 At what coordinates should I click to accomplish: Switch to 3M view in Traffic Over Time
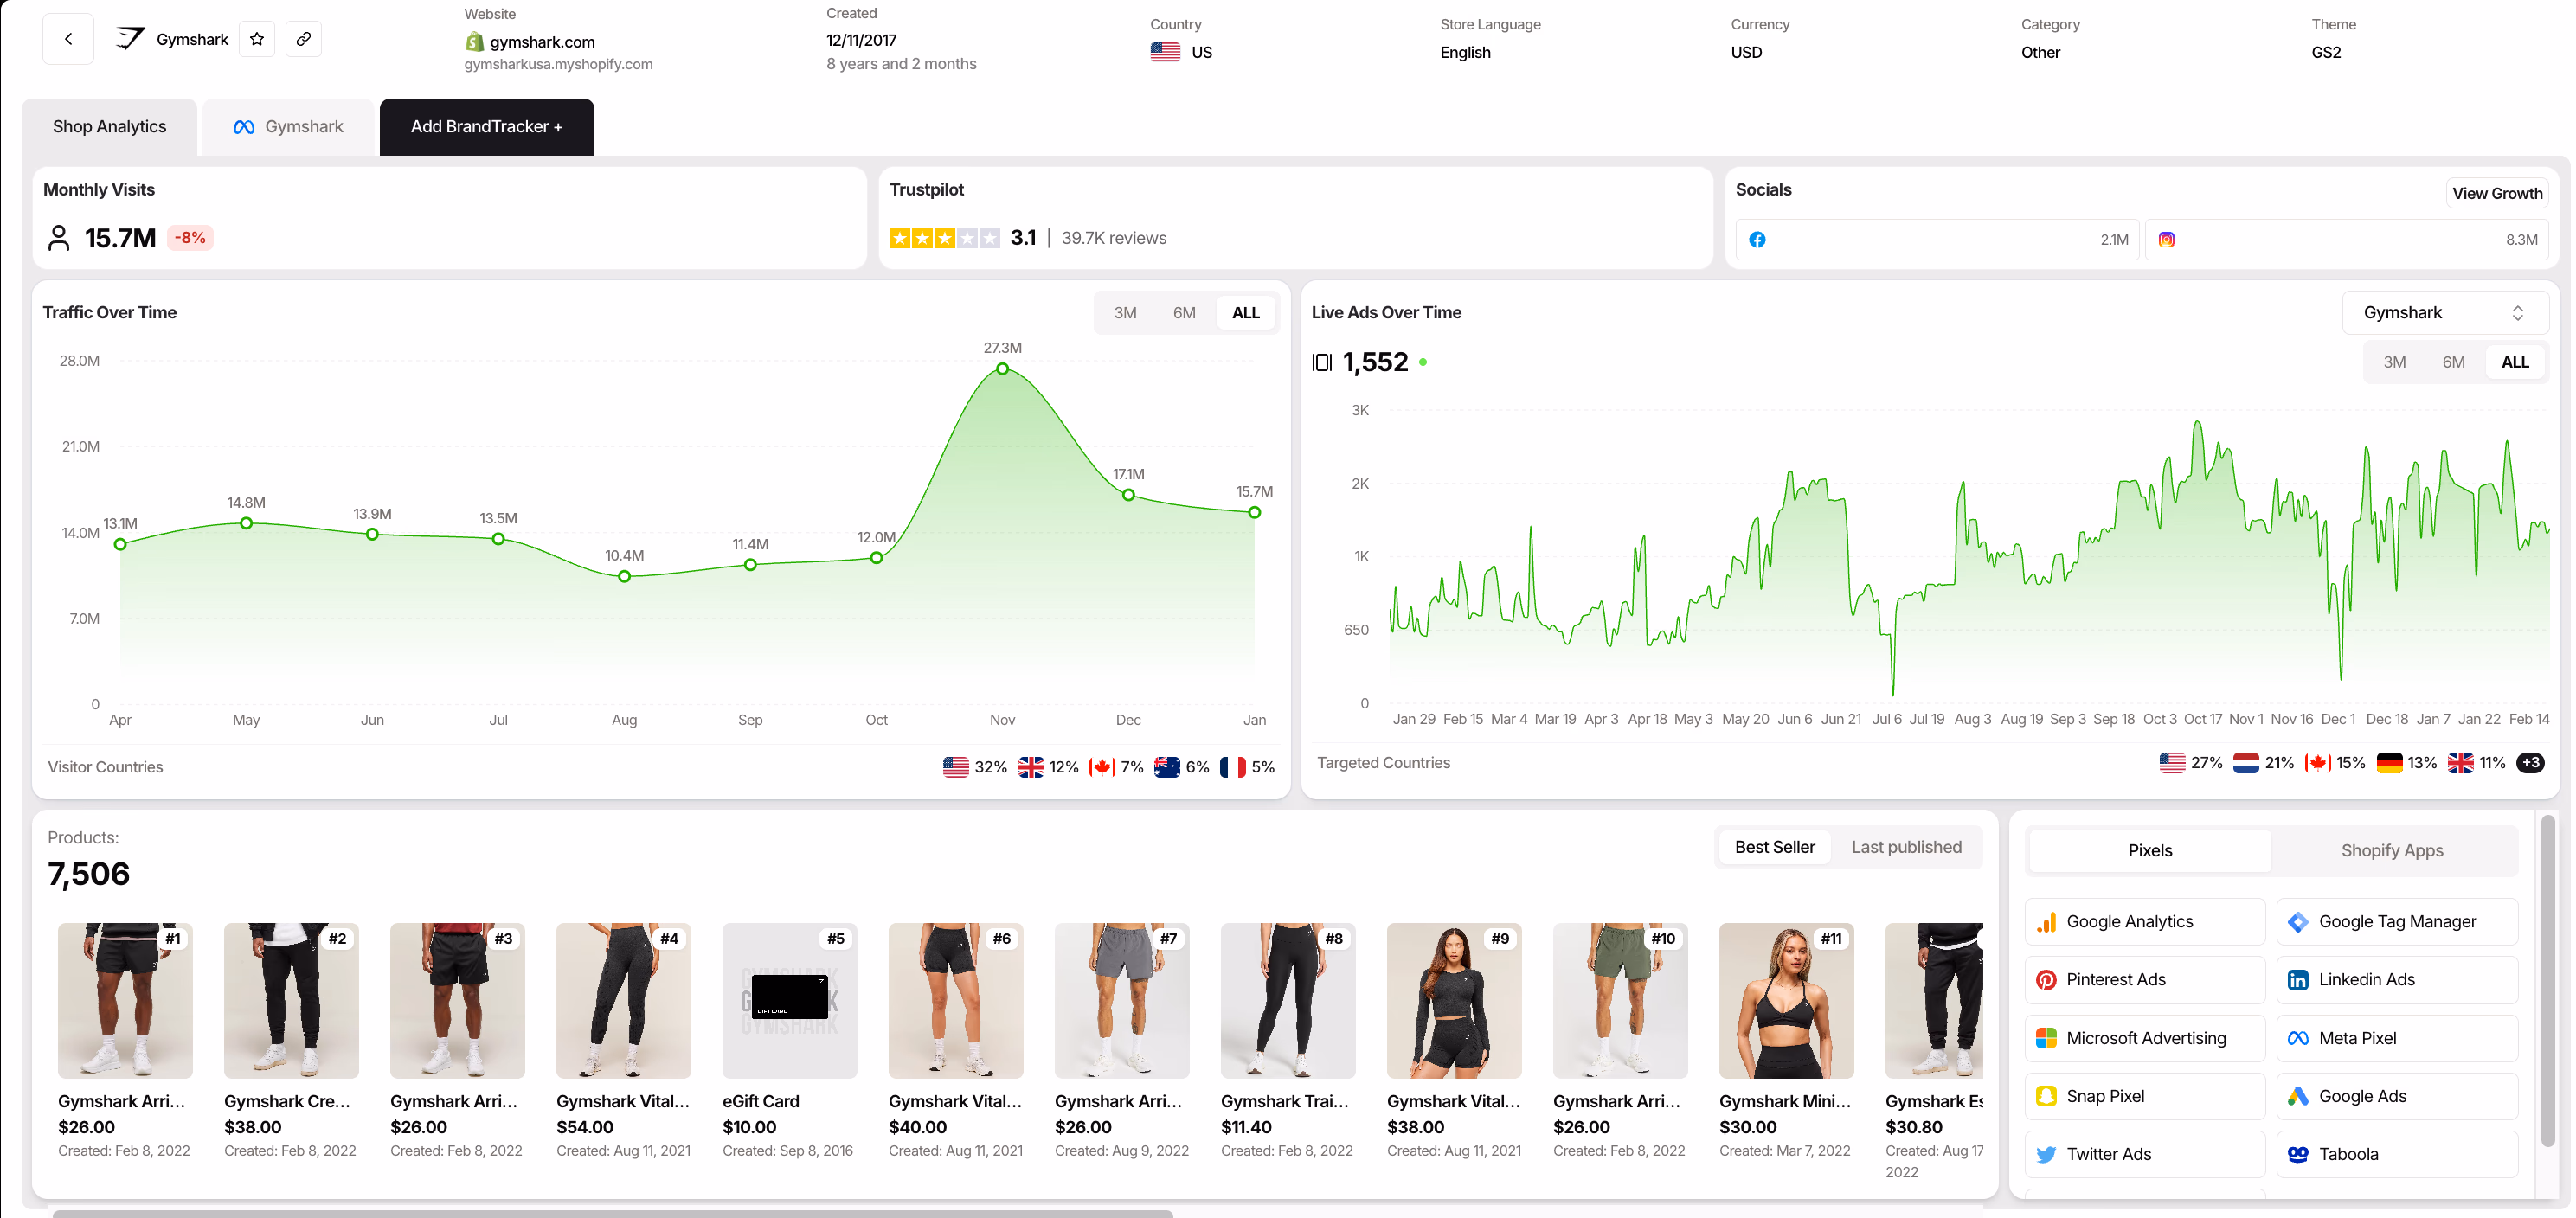click(x=1126, y=312)
